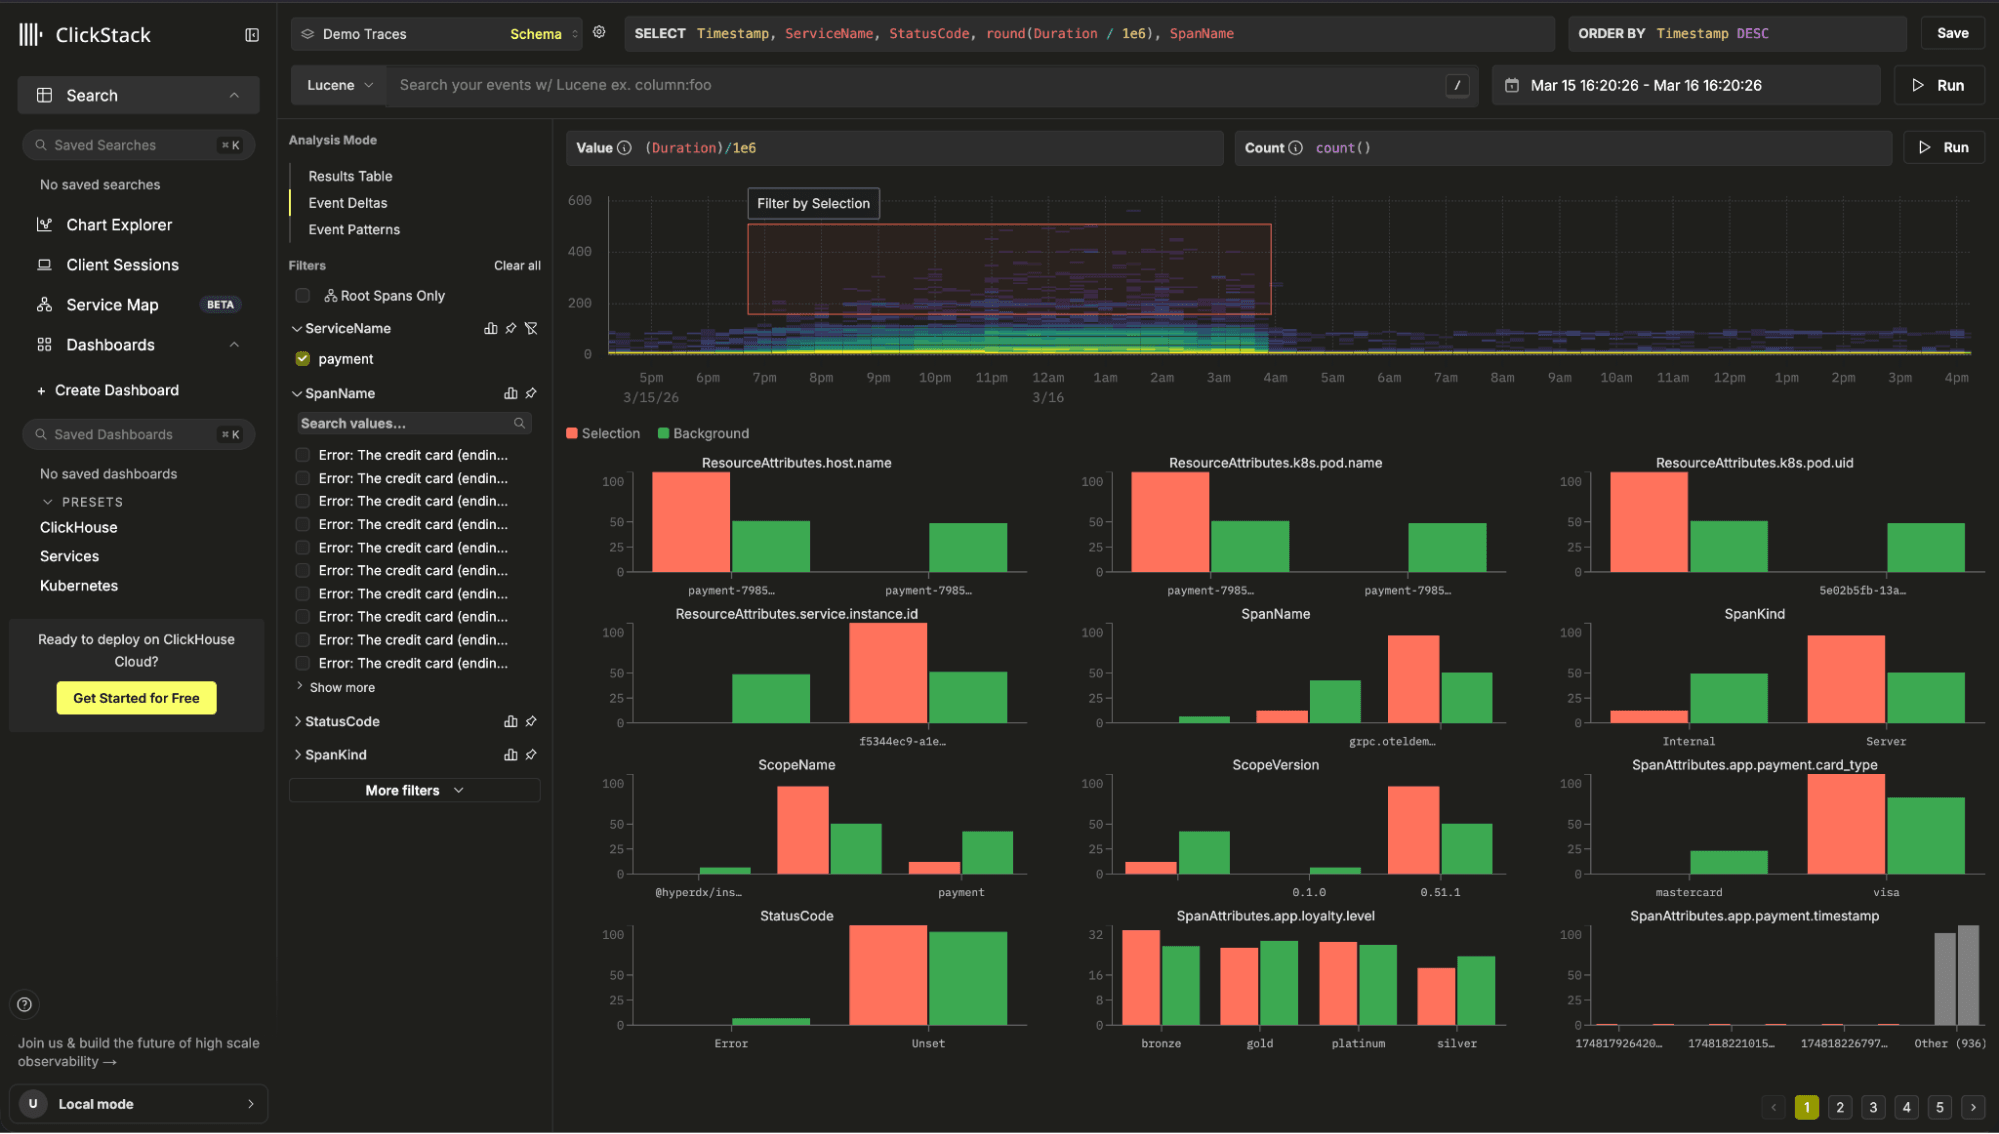Click Filter by Selection button
Image resolution: width=1999 pixels, height=1134 pixels.
tap(813, 203)
